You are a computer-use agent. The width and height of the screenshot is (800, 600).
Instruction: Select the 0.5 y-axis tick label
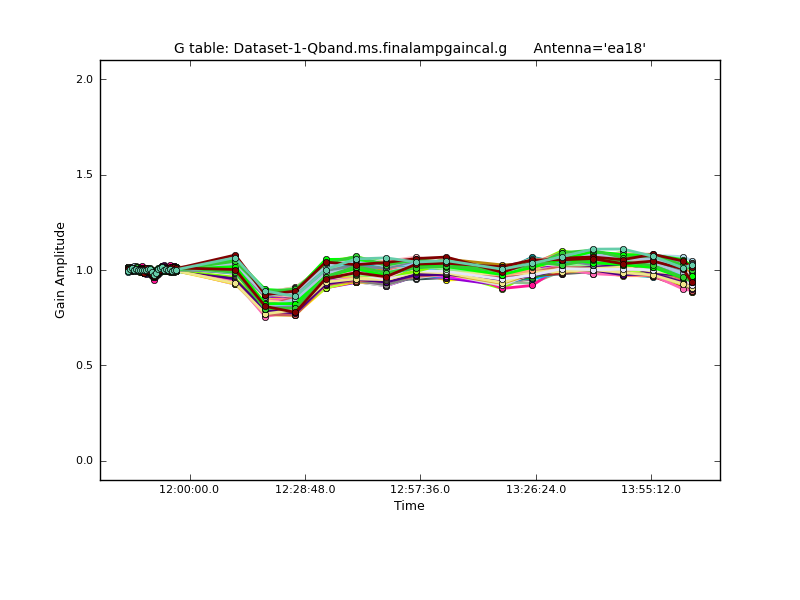[84, 366]
